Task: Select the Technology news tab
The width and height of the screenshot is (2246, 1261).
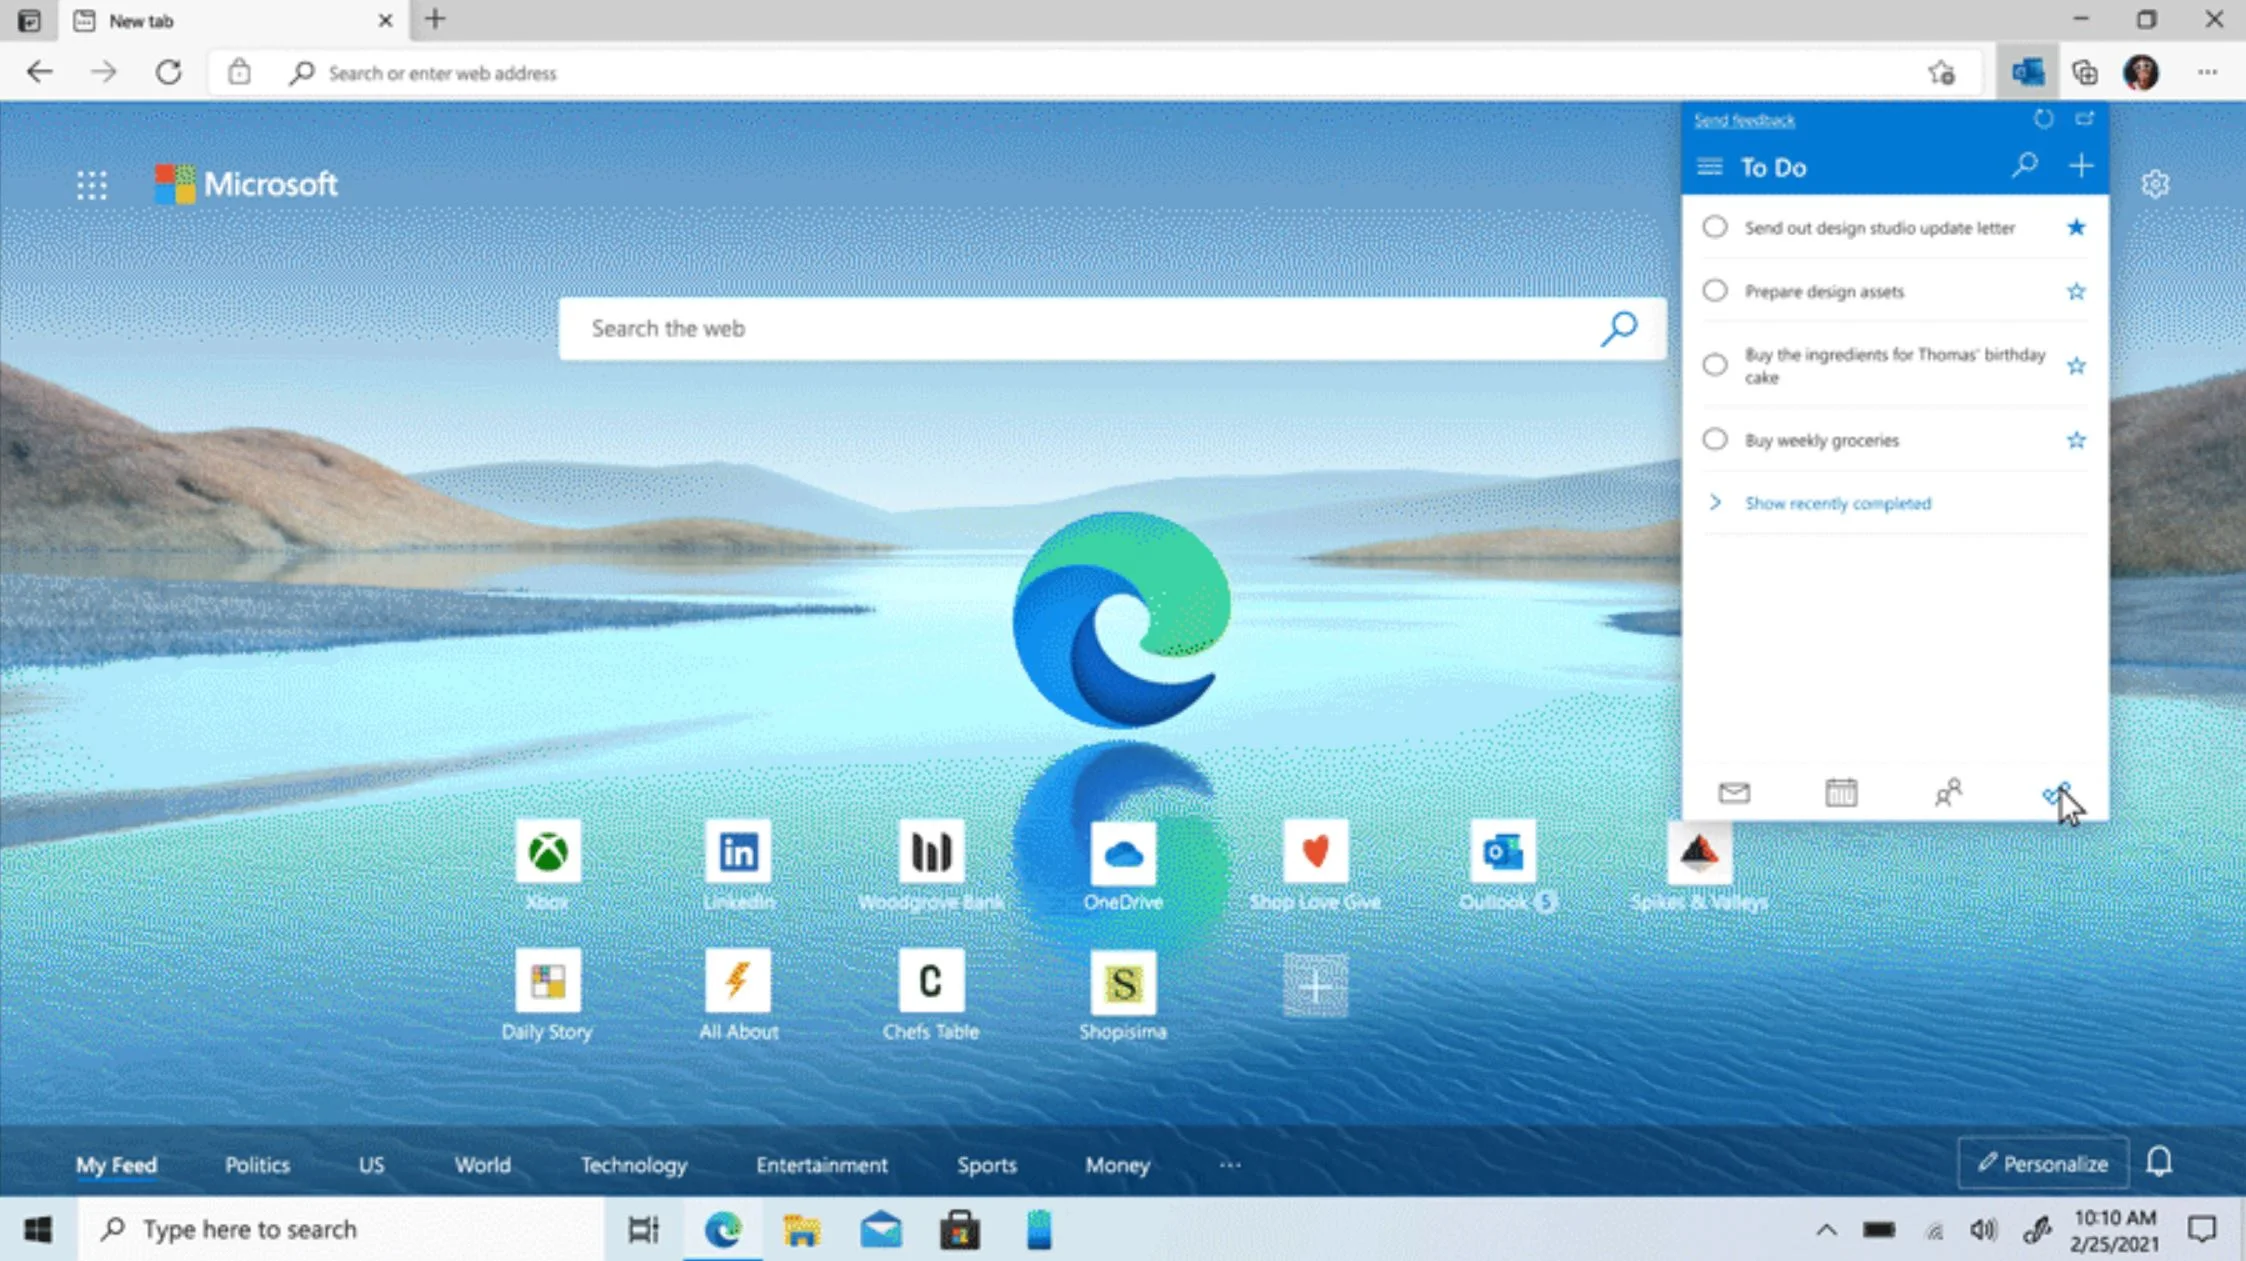Action: [634, 1165]
